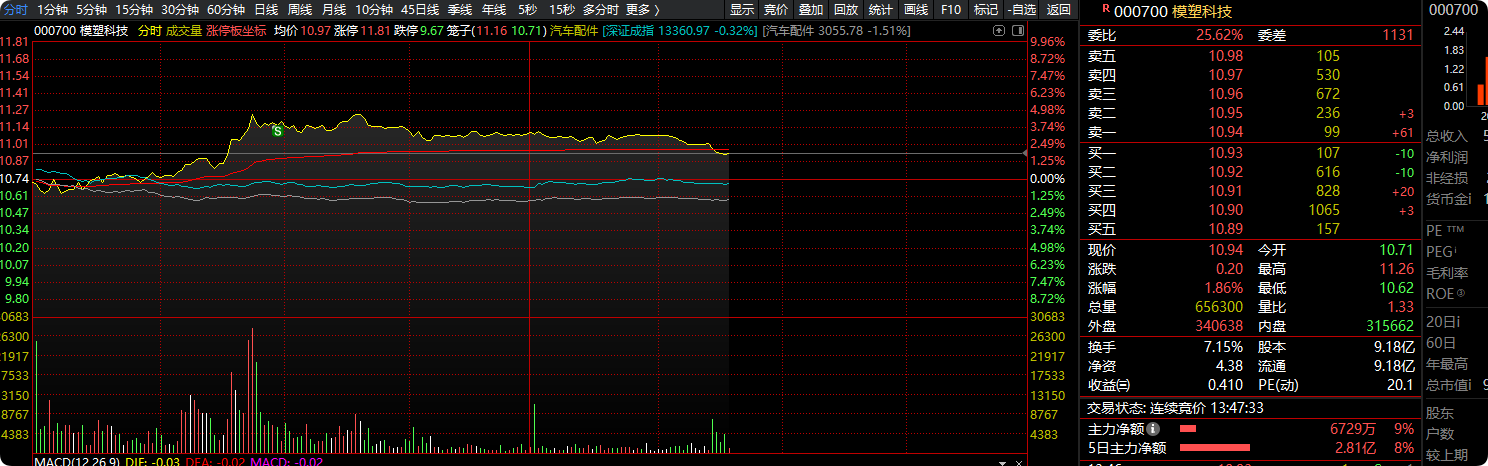1488x466 pixels.
Task: Click the 000700 模塑科技 chart title
Action: pyautogui.click(x=81, y=31)
